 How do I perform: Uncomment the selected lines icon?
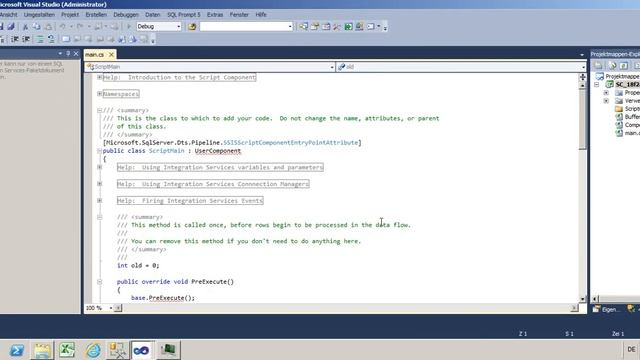(x=51, y=39)
